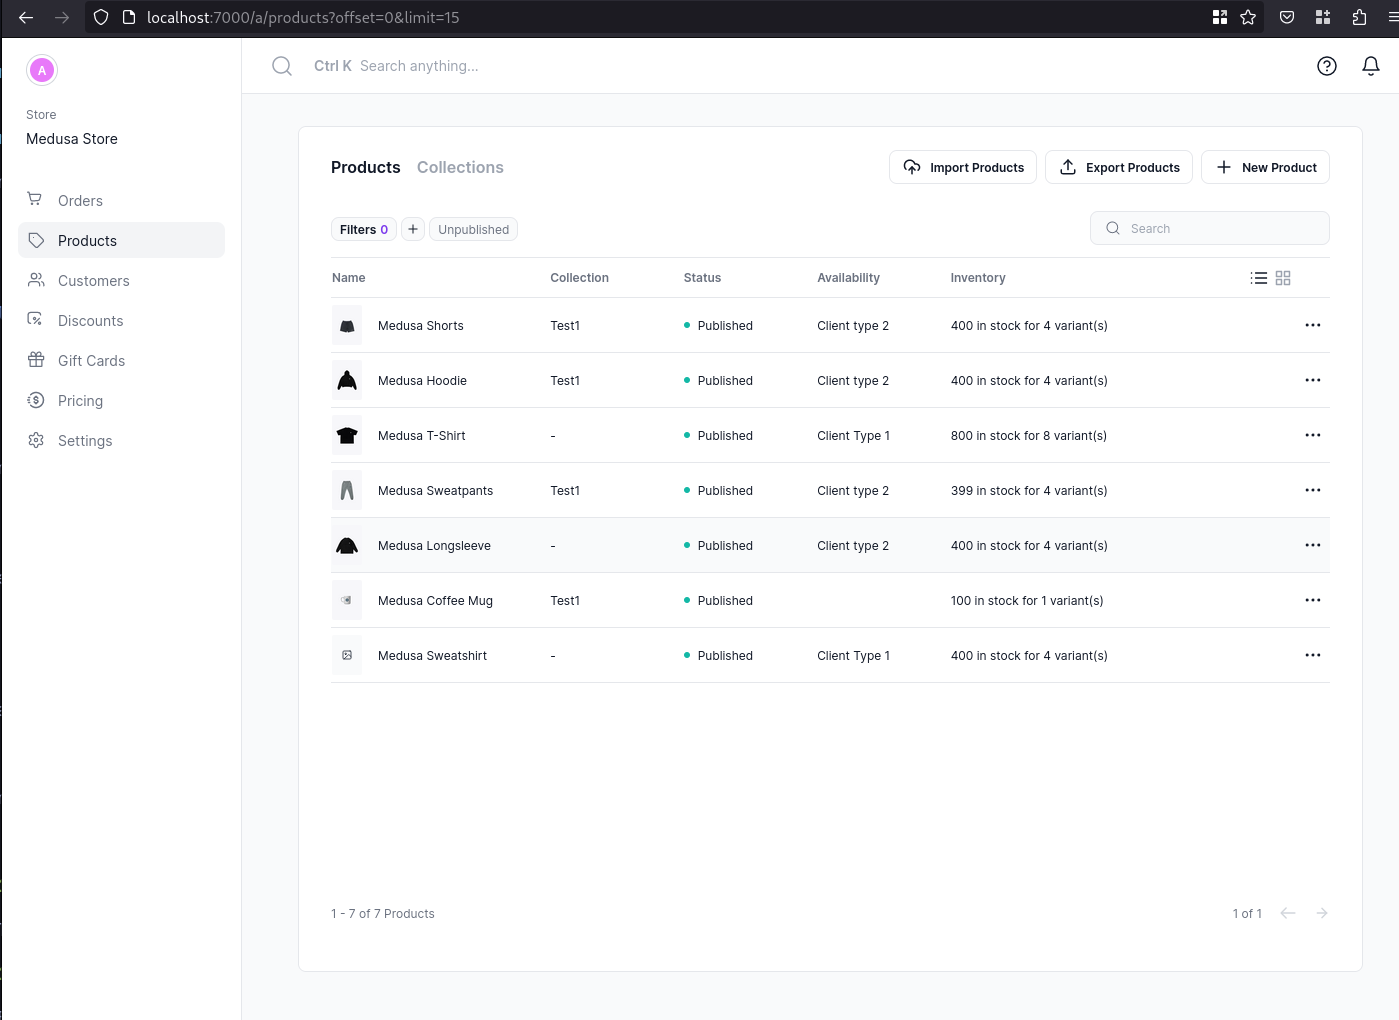The image size is (1399, 1020).
Task: Open the Medusa Coffee Mug thumbnail
Action: [347, 600]
